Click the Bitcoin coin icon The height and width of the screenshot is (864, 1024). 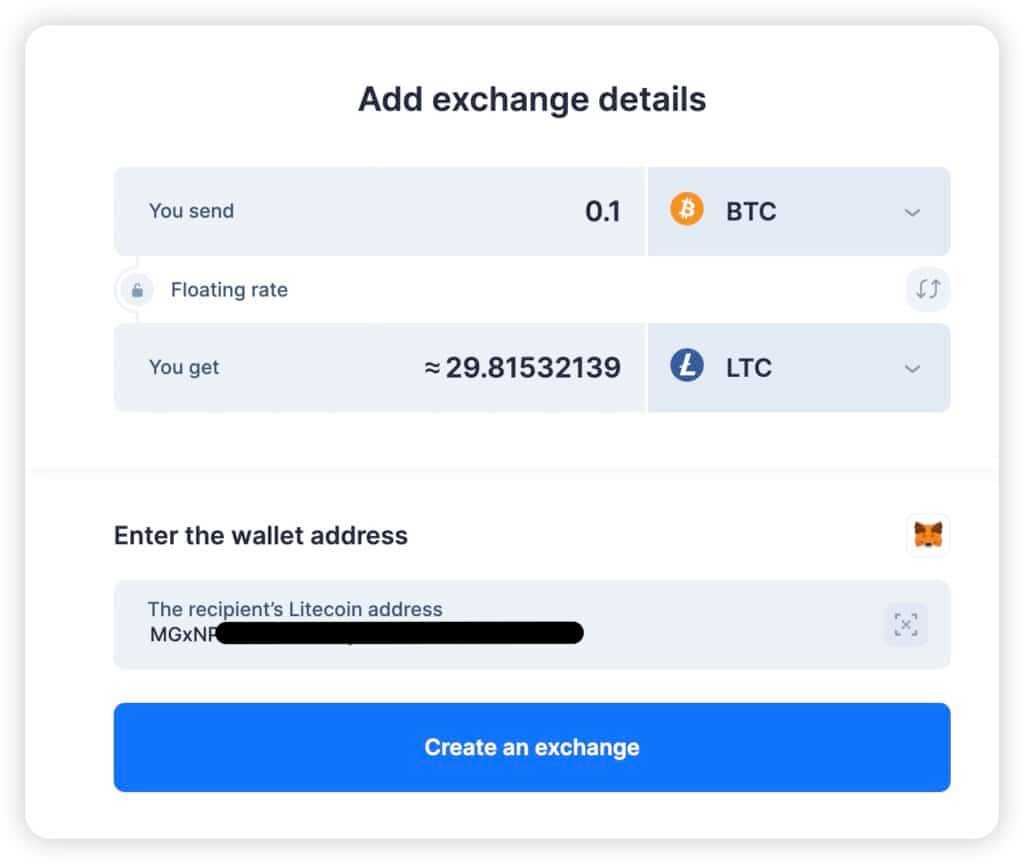687,211
